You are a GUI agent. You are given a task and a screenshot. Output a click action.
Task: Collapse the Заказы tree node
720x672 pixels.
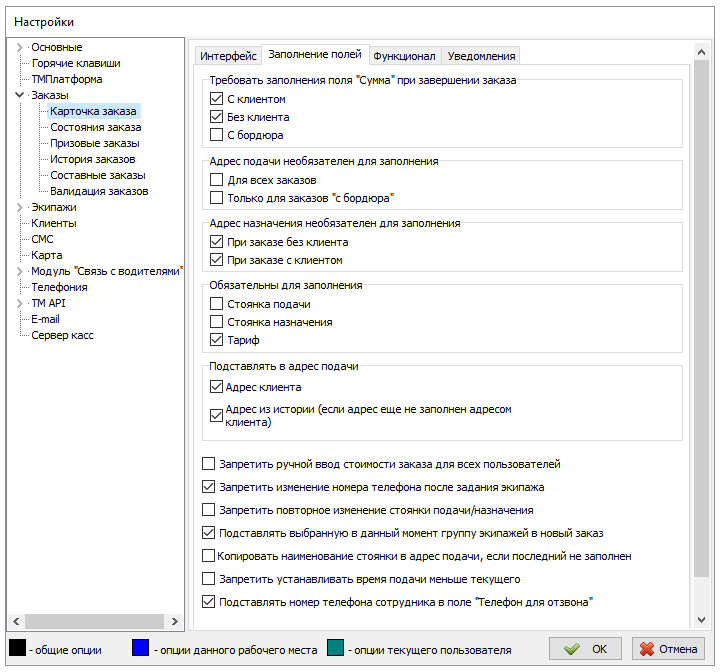pyautogui.click(x=19, y=95)
